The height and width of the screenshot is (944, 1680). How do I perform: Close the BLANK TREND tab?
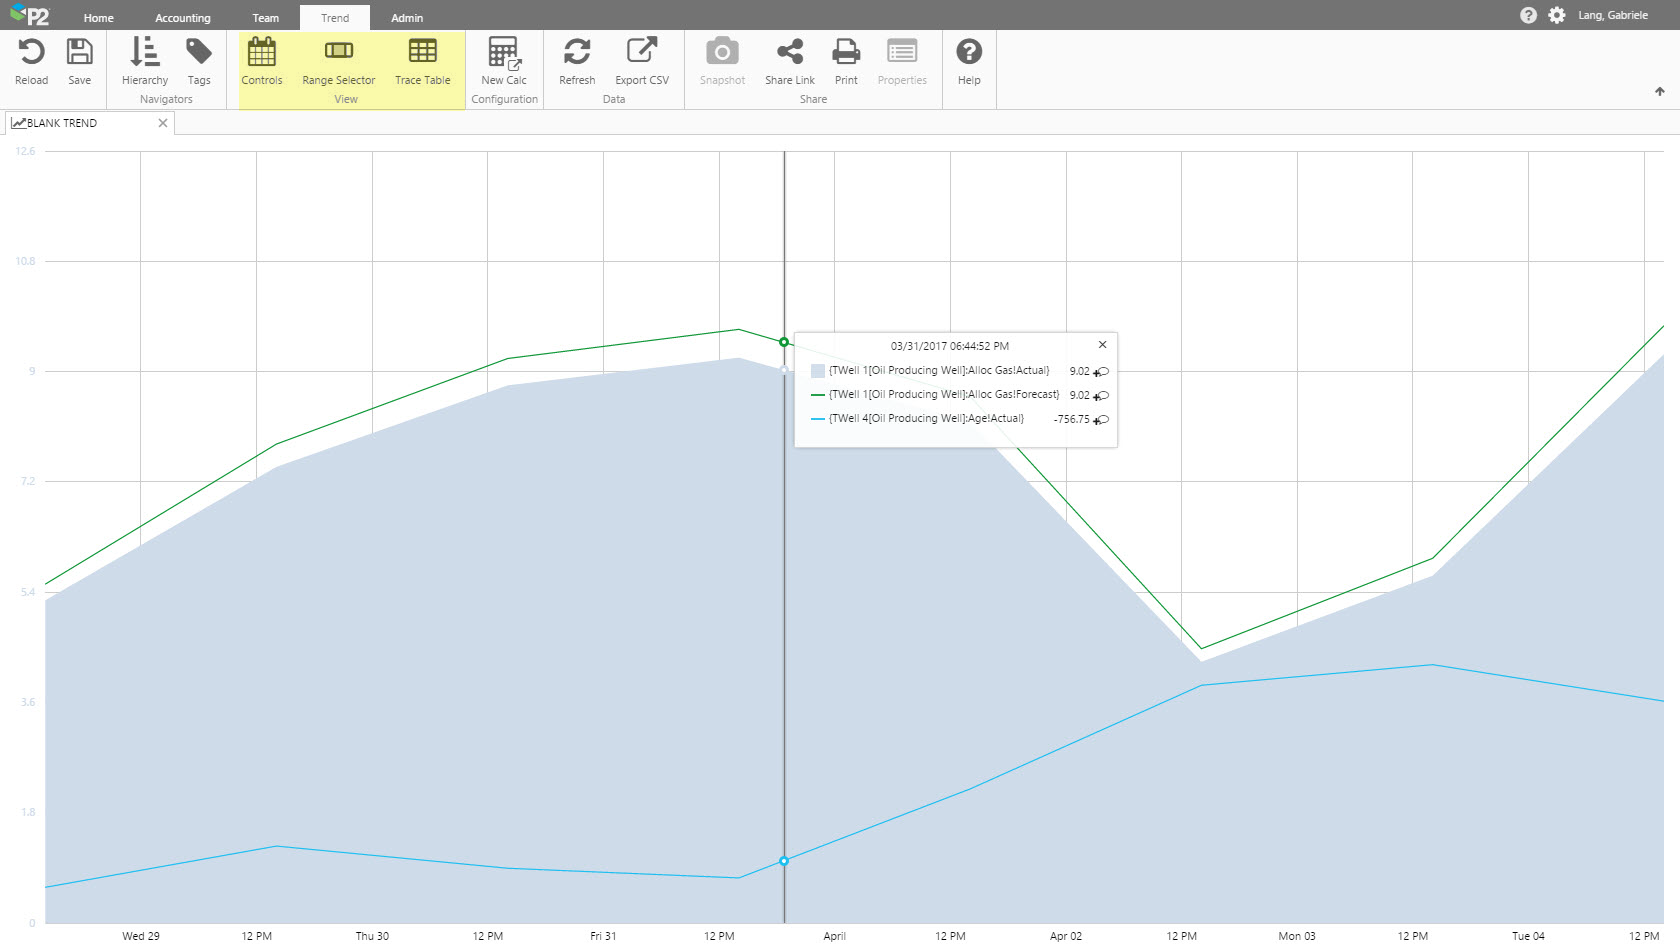click(163, 123)
